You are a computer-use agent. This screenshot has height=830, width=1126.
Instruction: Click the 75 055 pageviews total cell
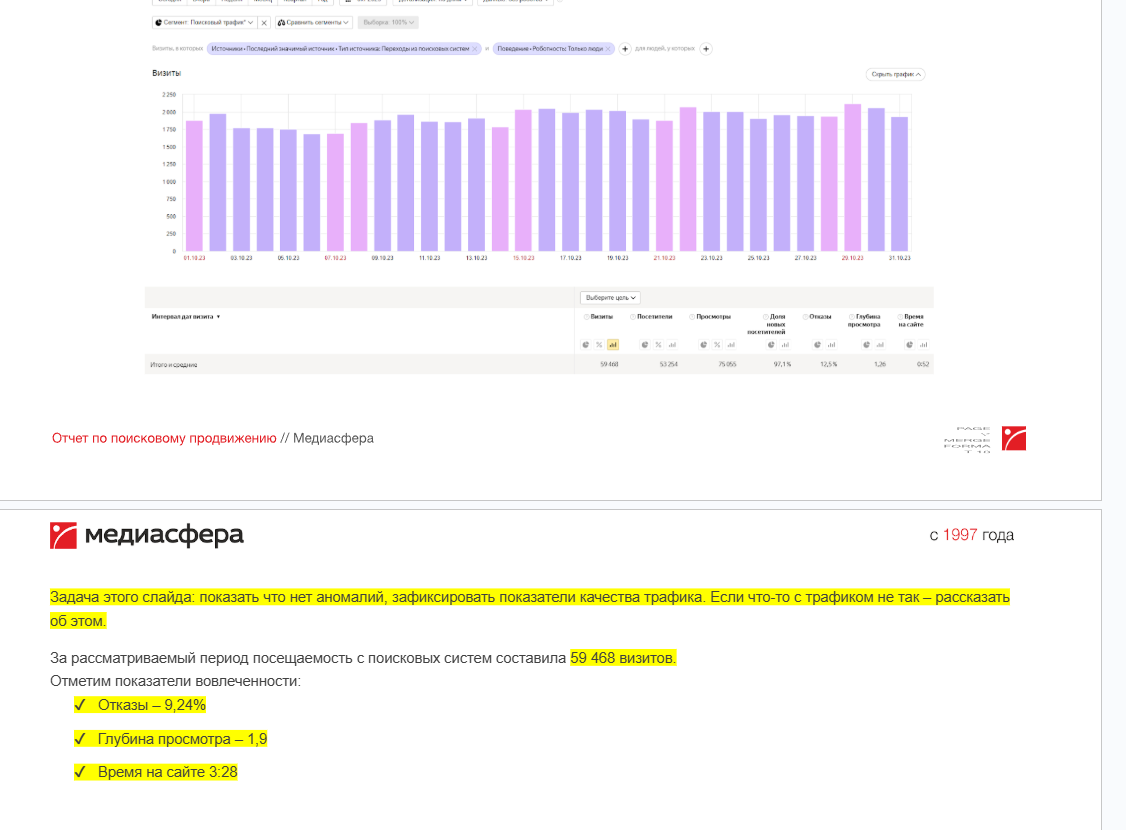tap(727, 364)
